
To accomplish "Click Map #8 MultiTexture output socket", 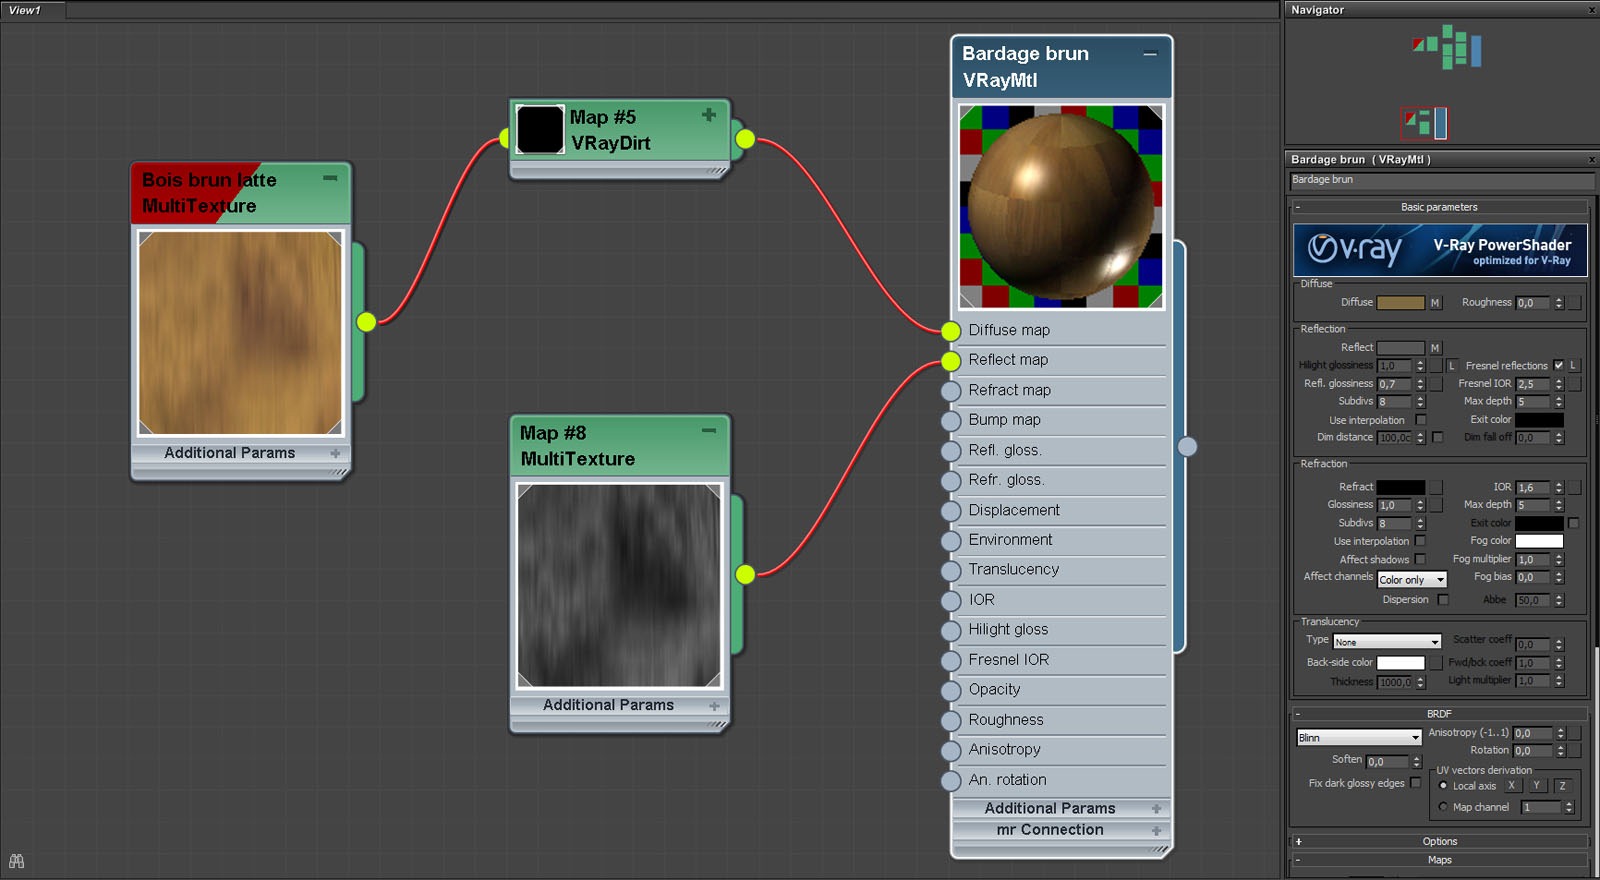I will click(745, 574).
